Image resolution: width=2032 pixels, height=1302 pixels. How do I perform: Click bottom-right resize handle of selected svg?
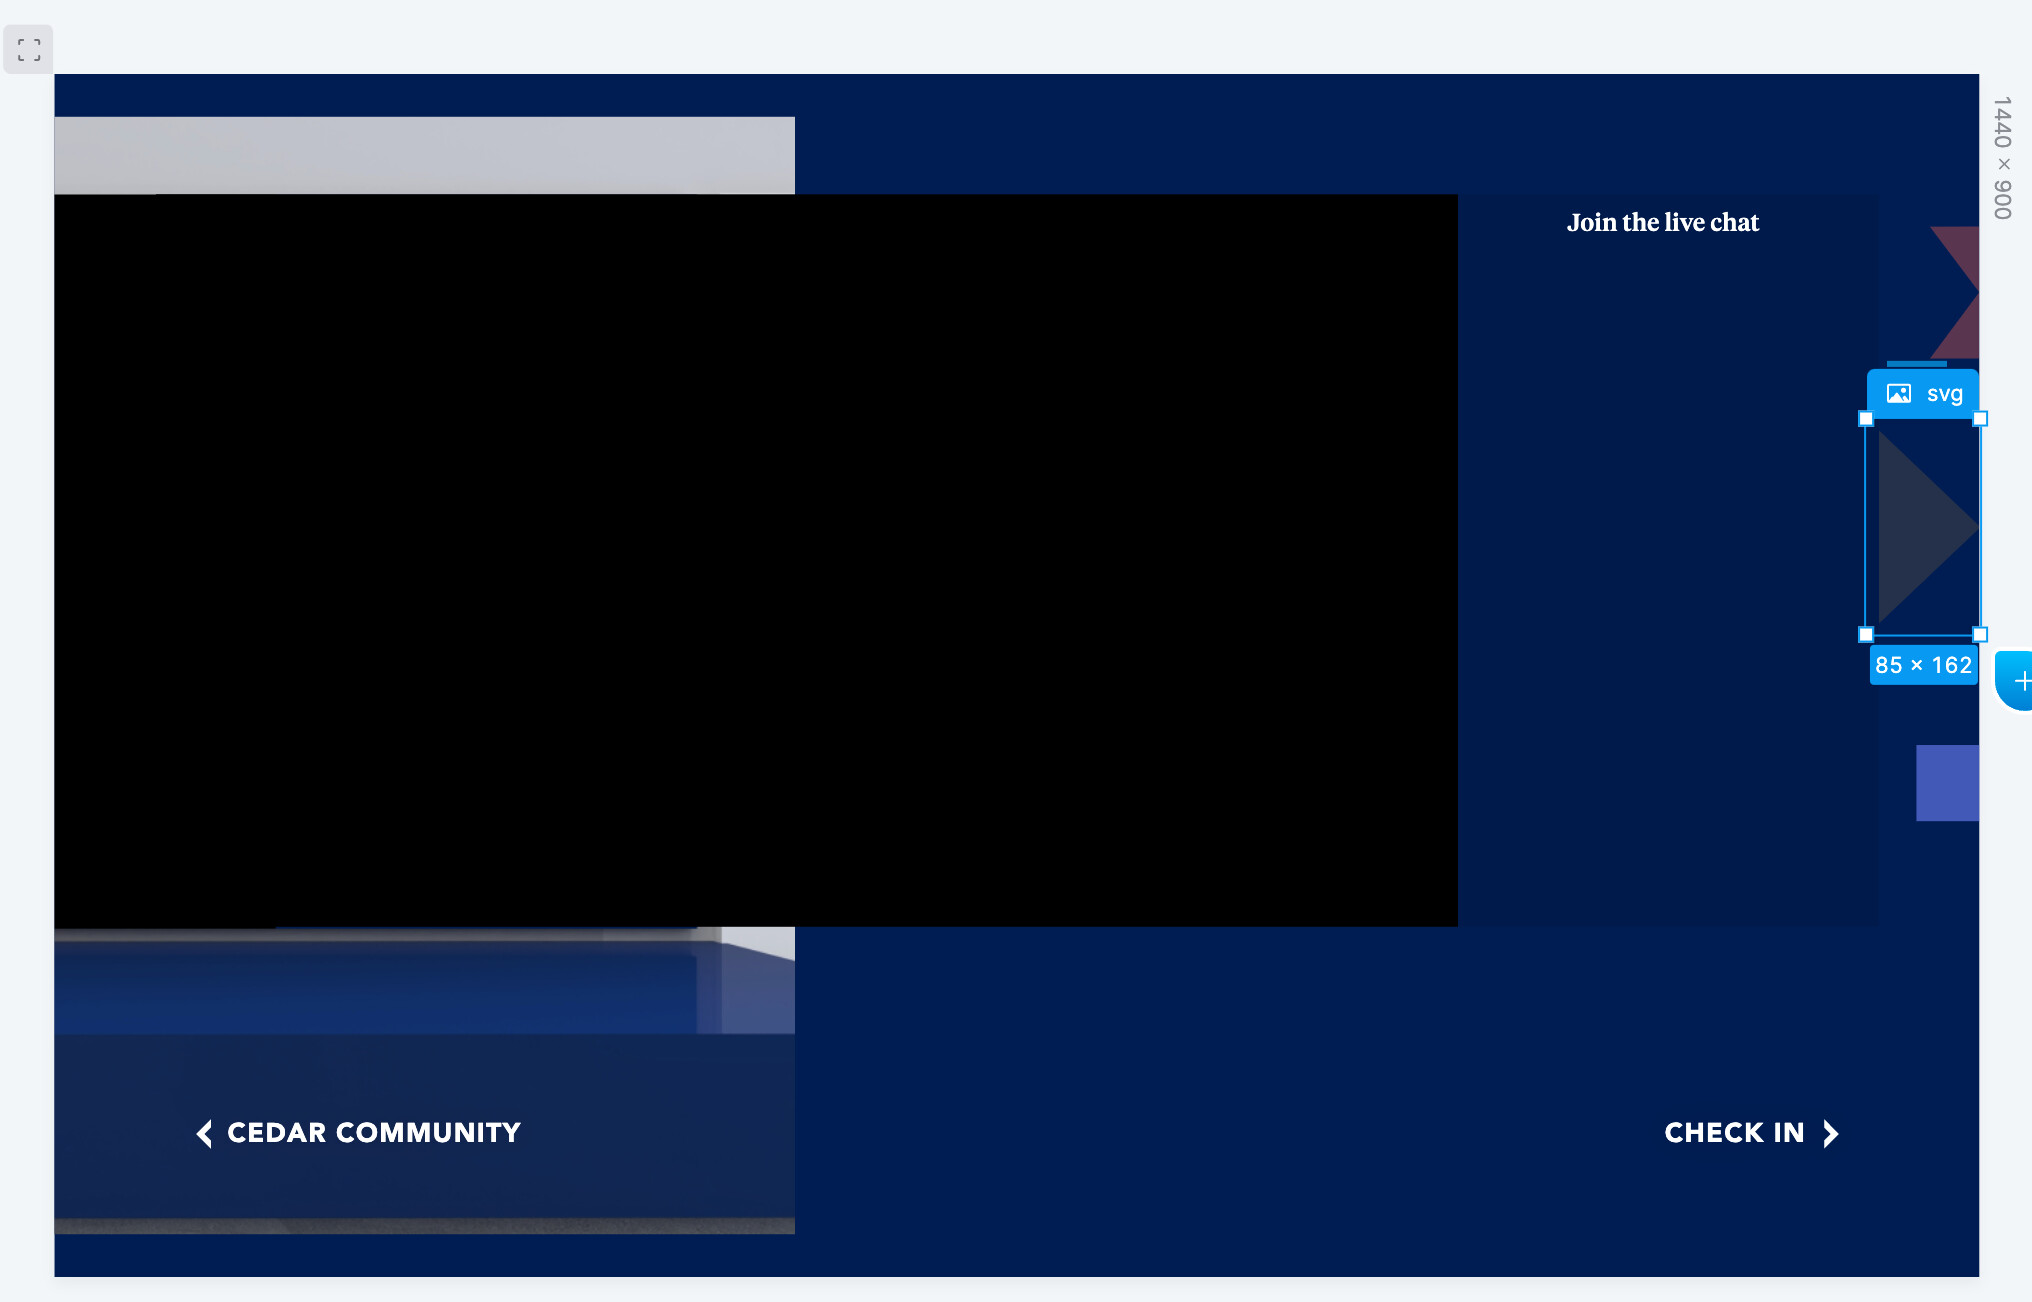1980,634
